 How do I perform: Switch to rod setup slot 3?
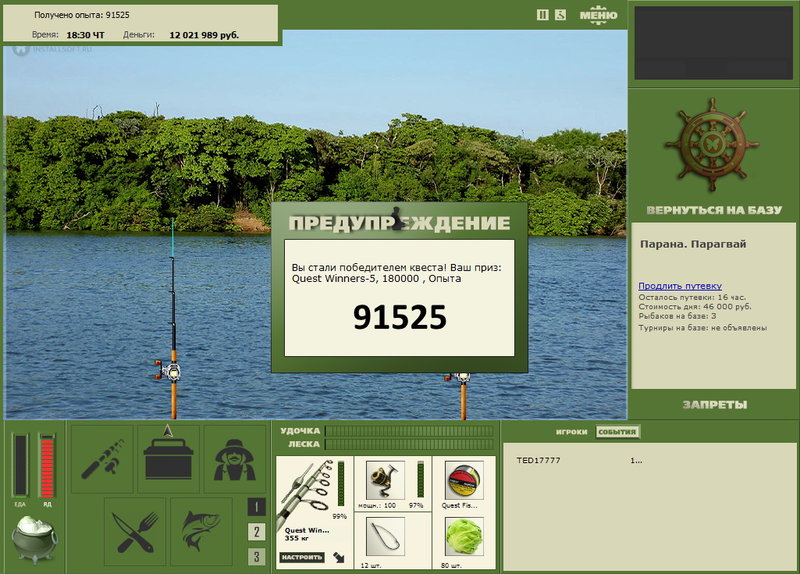(x=257, y=556)
